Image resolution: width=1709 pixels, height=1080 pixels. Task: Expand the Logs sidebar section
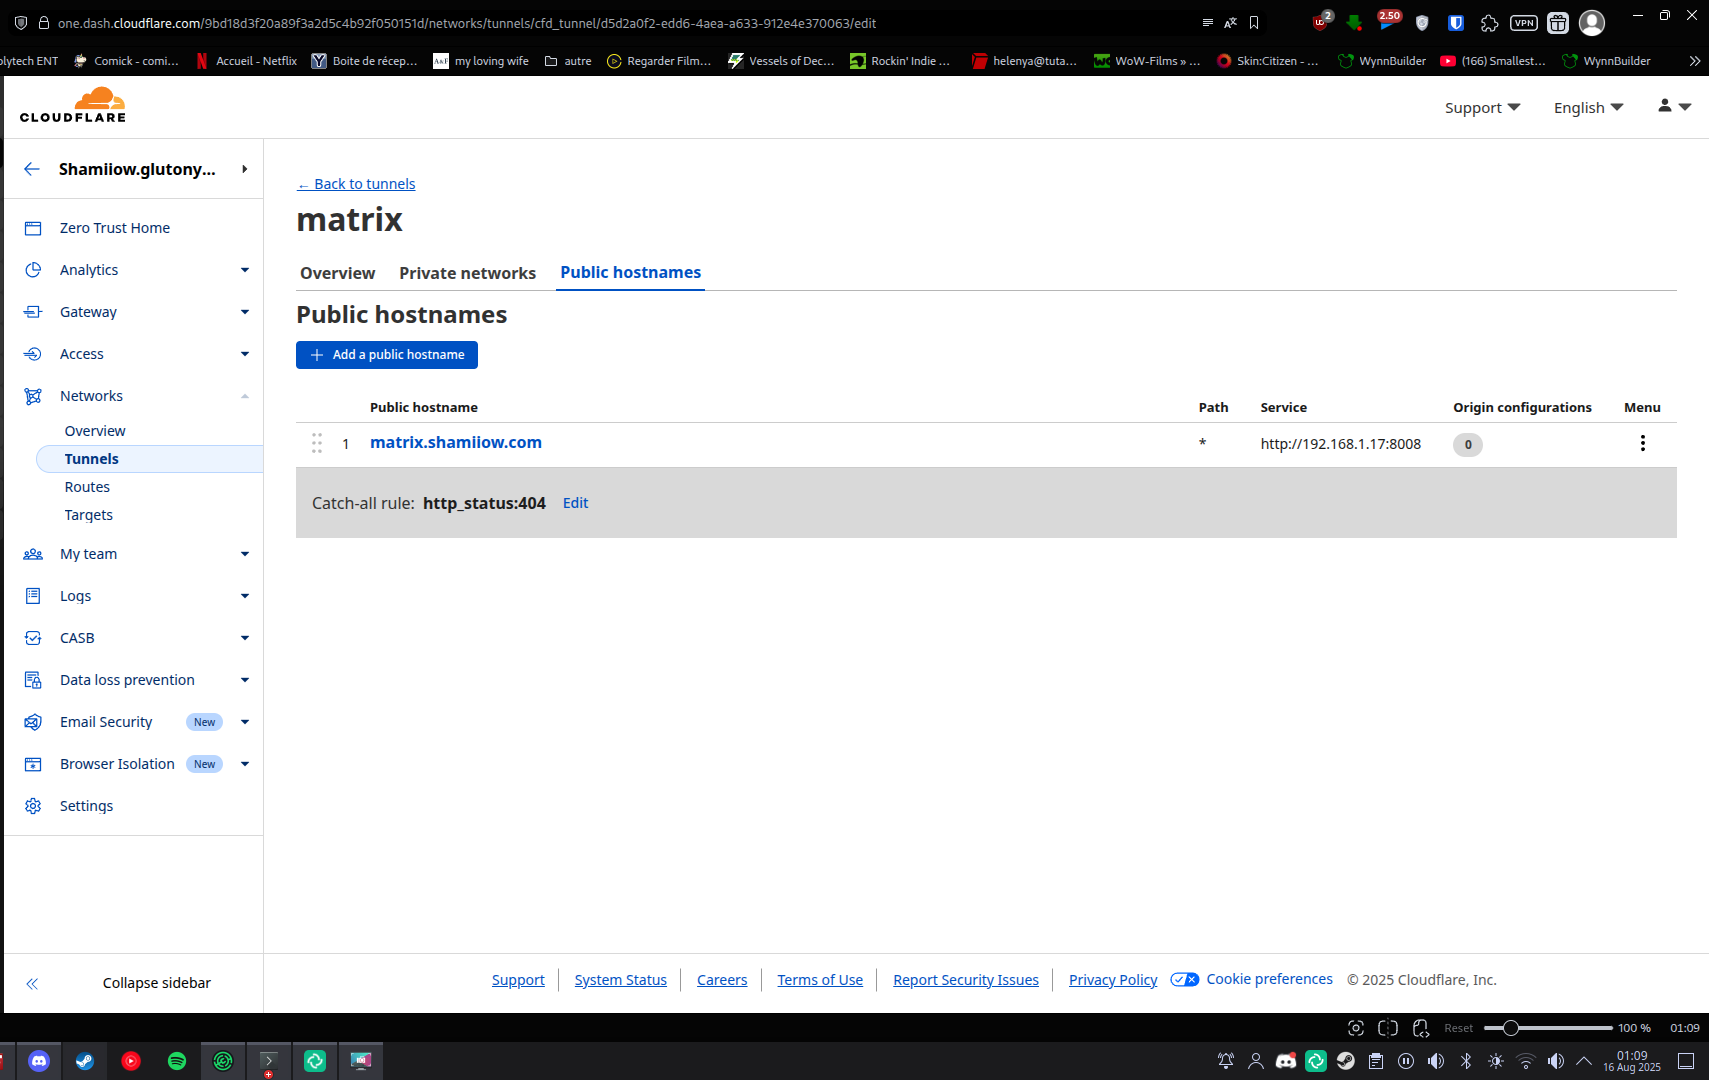pyautogui.click(x=245, y=596)
